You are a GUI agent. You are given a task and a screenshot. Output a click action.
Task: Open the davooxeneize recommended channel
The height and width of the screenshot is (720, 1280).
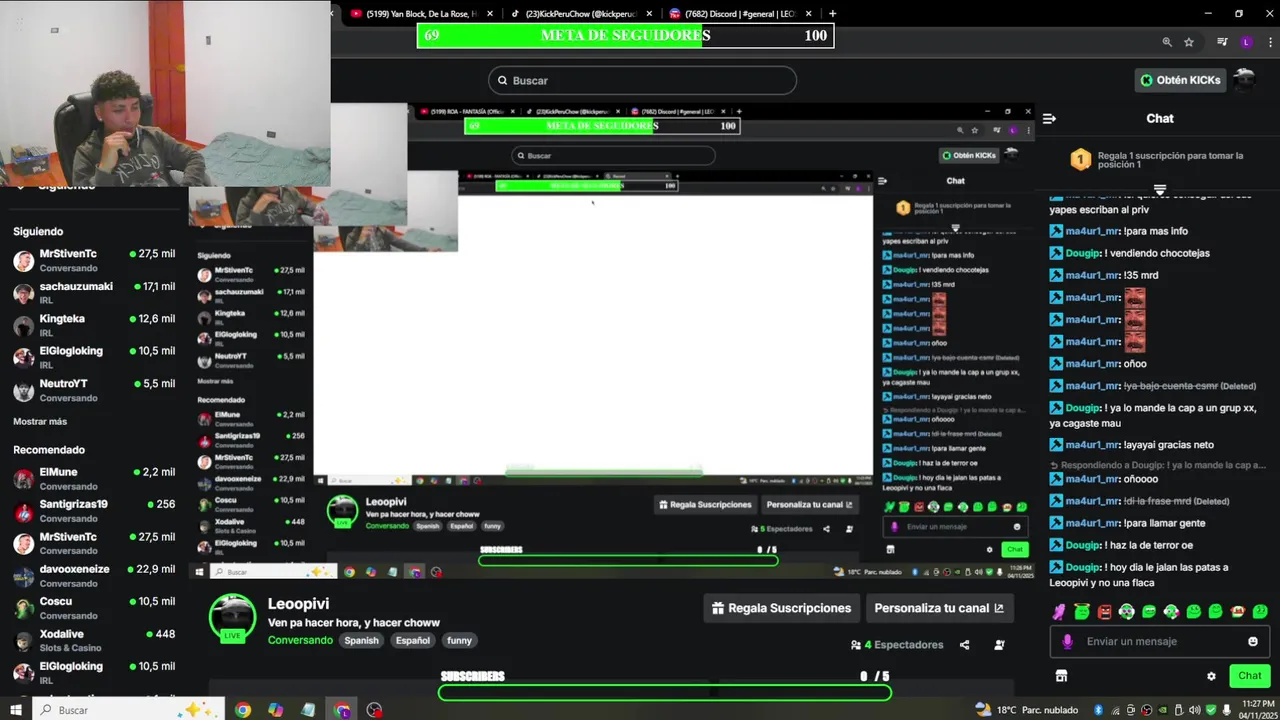93,575
